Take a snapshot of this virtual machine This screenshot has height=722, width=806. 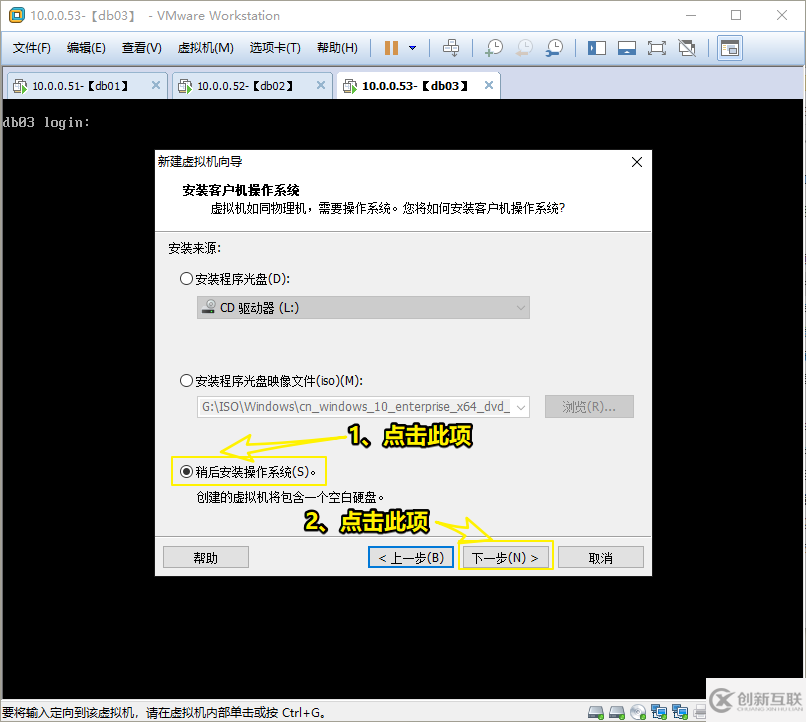[494, 48]
